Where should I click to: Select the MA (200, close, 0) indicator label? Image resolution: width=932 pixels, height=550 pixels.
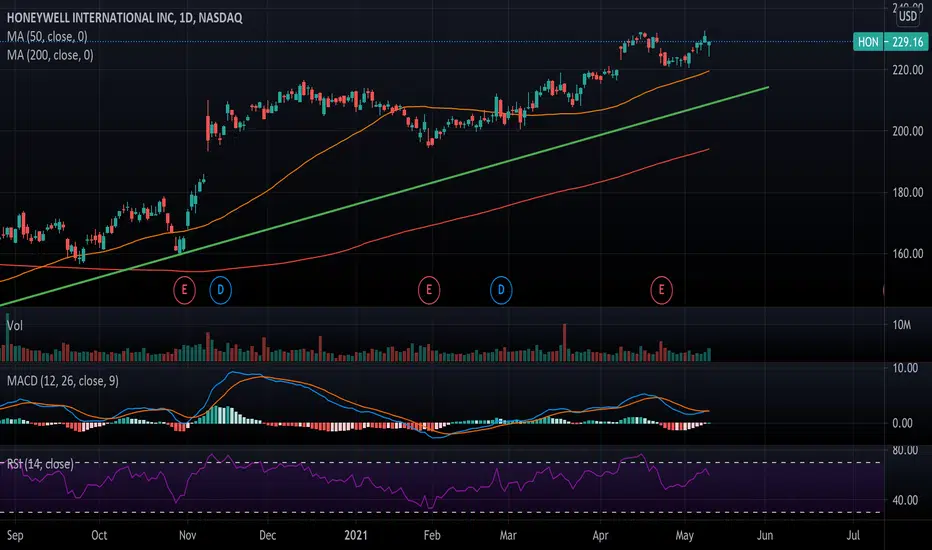tap(50, 55)
